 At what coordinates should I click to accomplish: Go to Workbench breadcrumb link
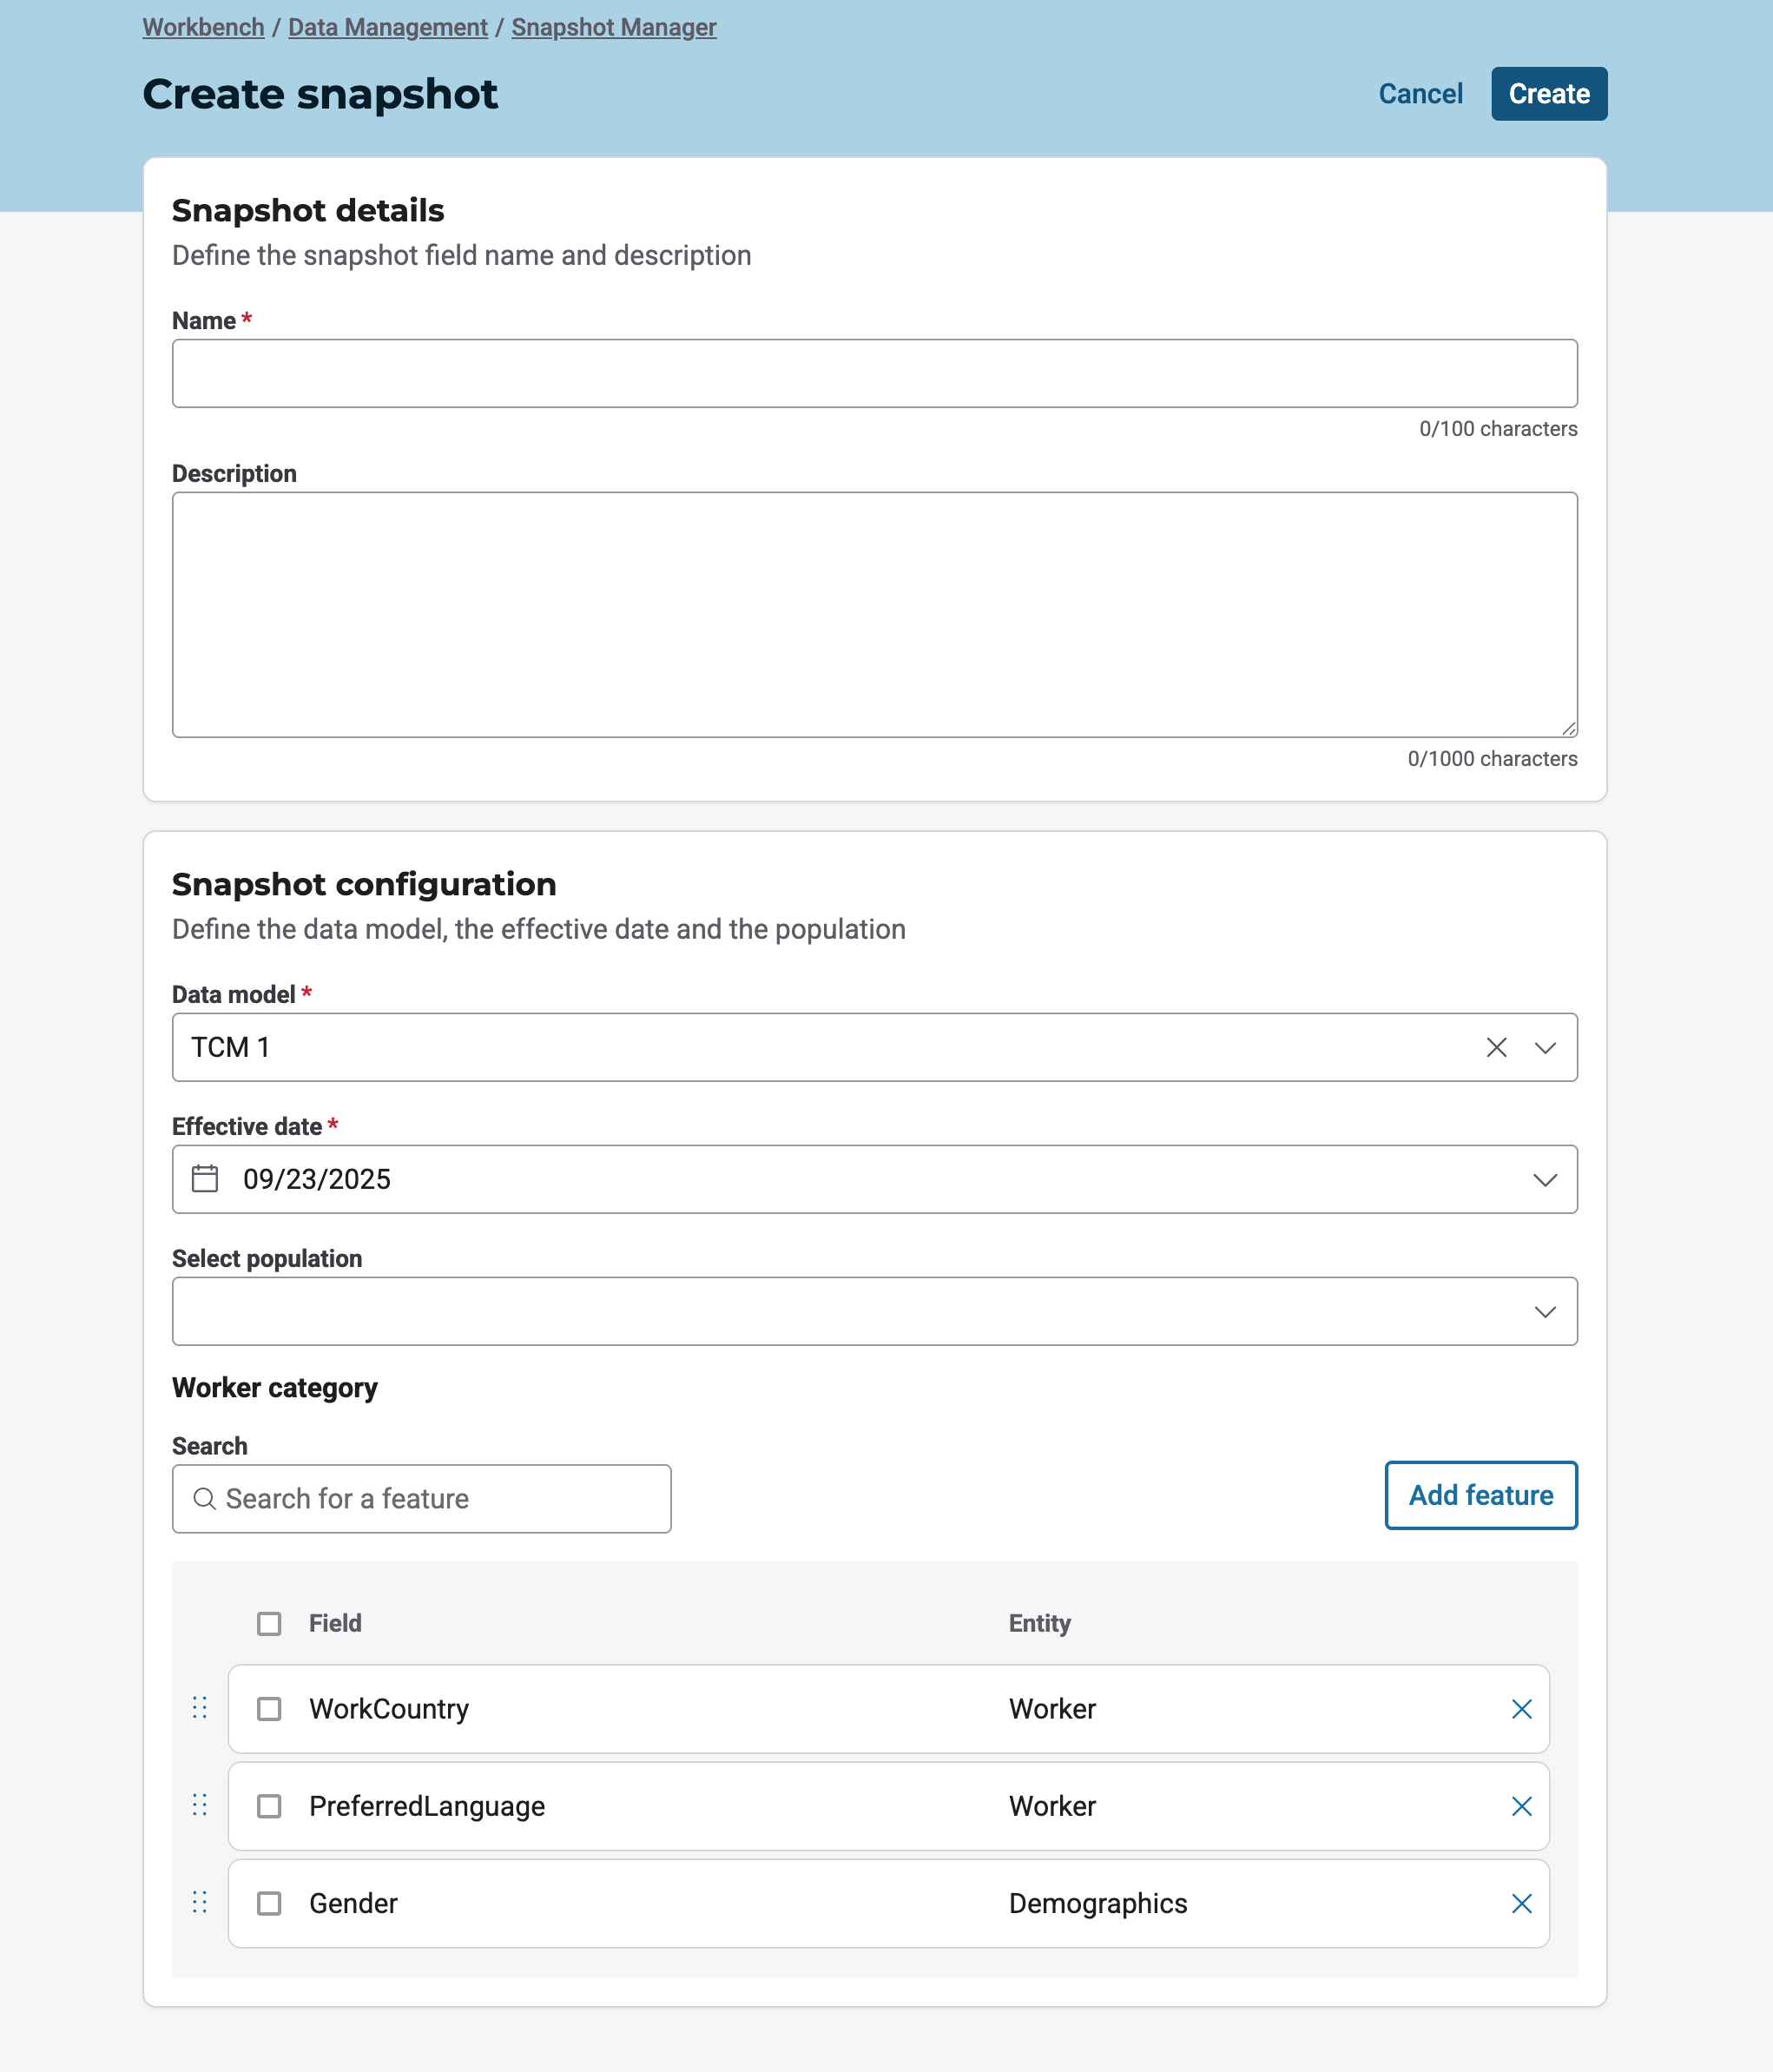coord(203,27)
